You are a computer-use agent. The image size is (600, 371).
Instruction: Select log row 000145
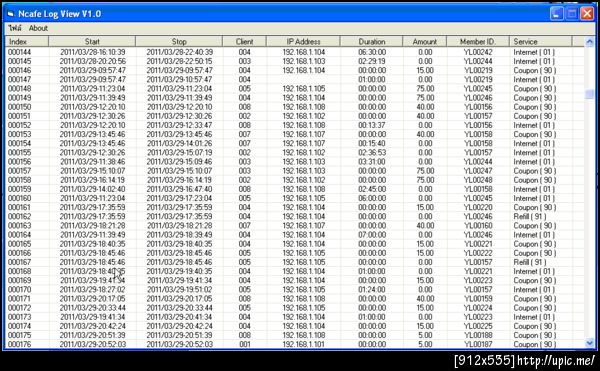point(295,61)
